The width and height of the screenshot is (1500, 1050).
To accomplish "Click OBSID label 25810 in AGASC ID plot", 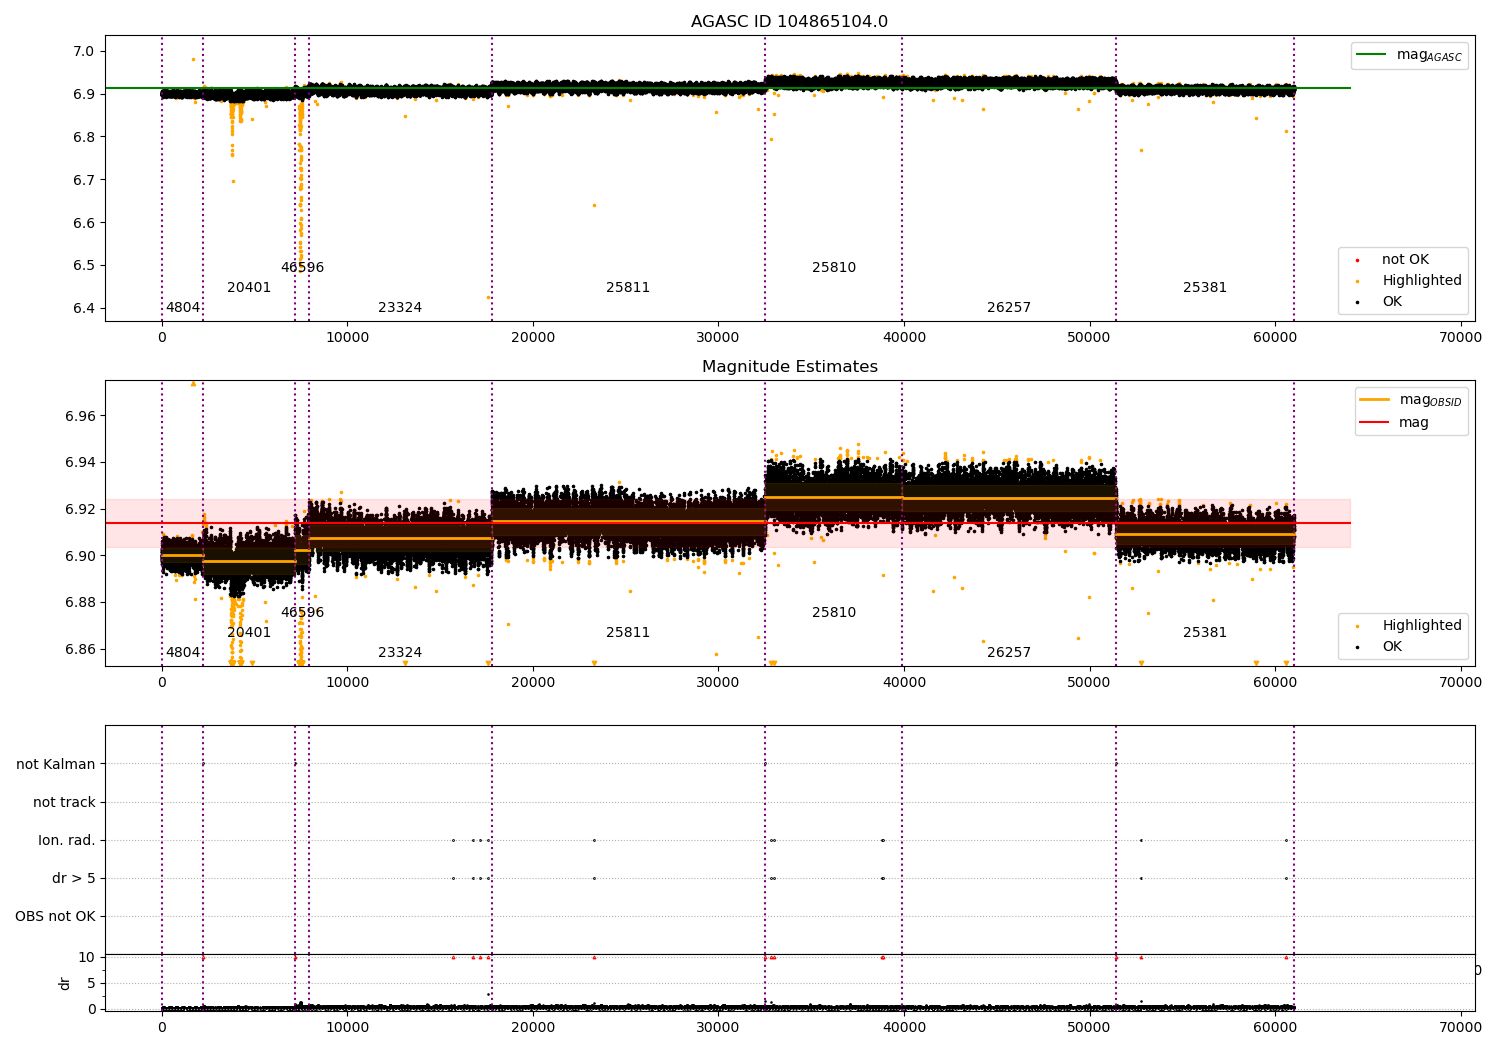I will pyautogui.click(x=834, y=268).
